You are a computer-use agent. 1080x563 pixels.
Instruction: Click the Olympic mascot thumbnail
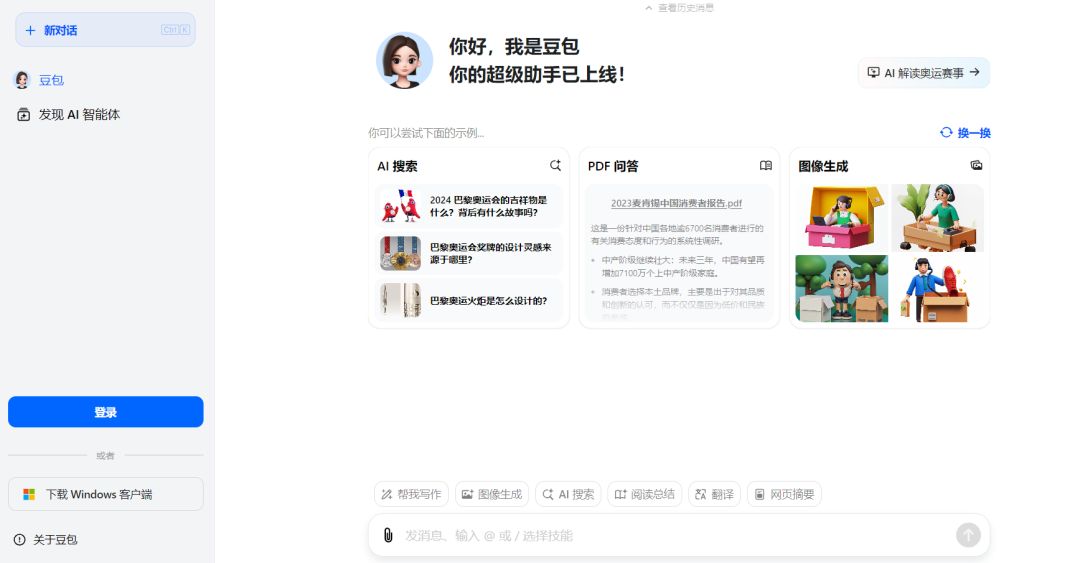point(400,206)
